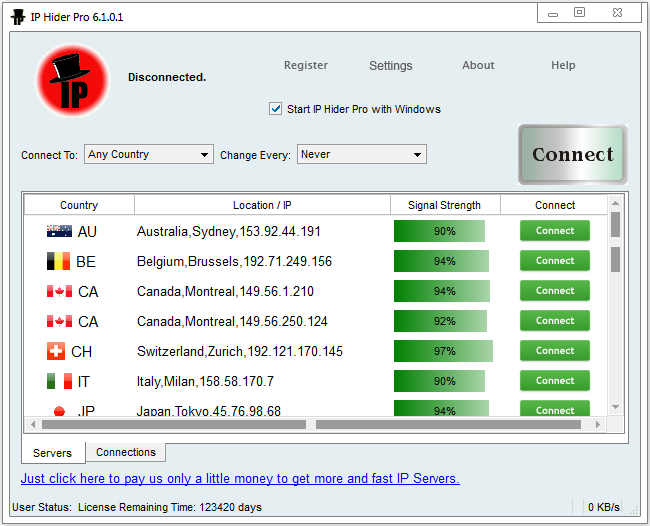Click the Canada 92% signal strength bar
This screenshot has width=650, height=526.
coord(440,321)
